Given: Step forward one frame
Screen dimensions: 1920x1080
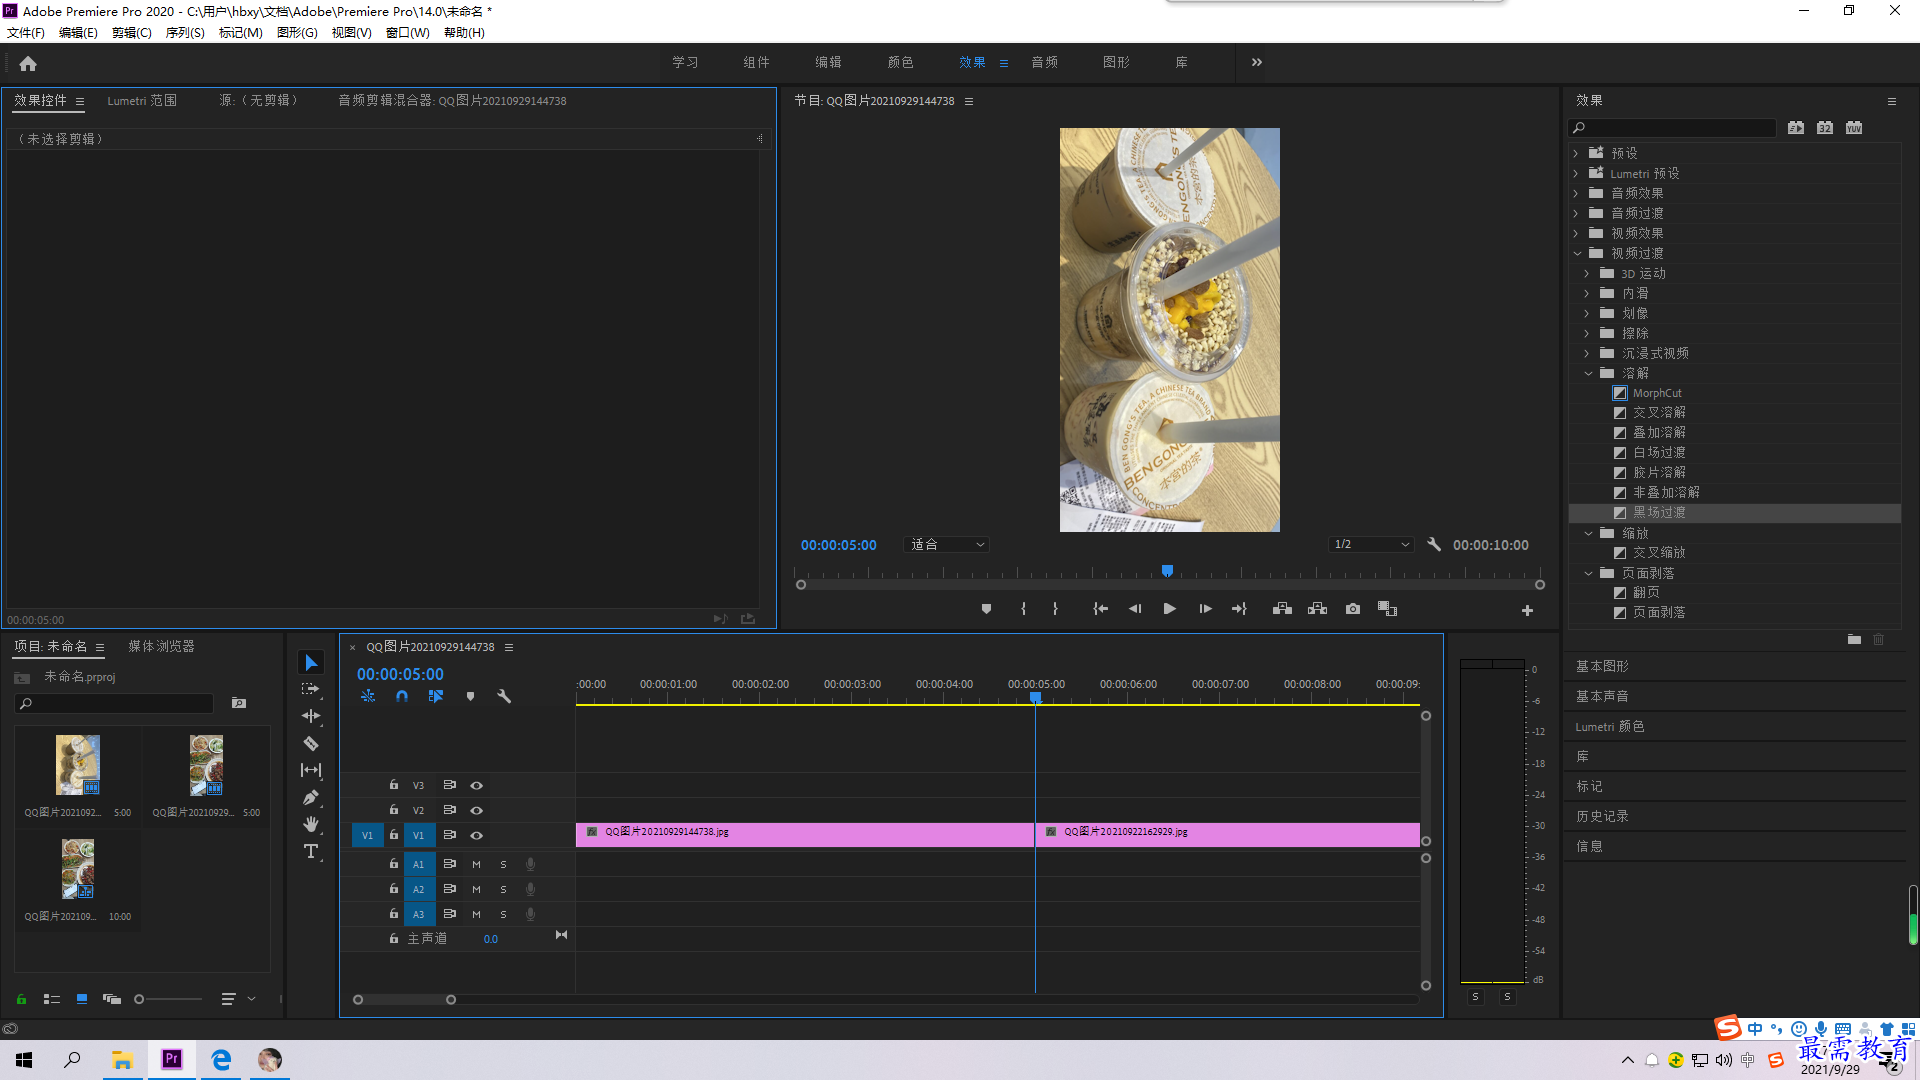Looking at the screenshot, I should pyautogui.click(x=1205, y=609).
